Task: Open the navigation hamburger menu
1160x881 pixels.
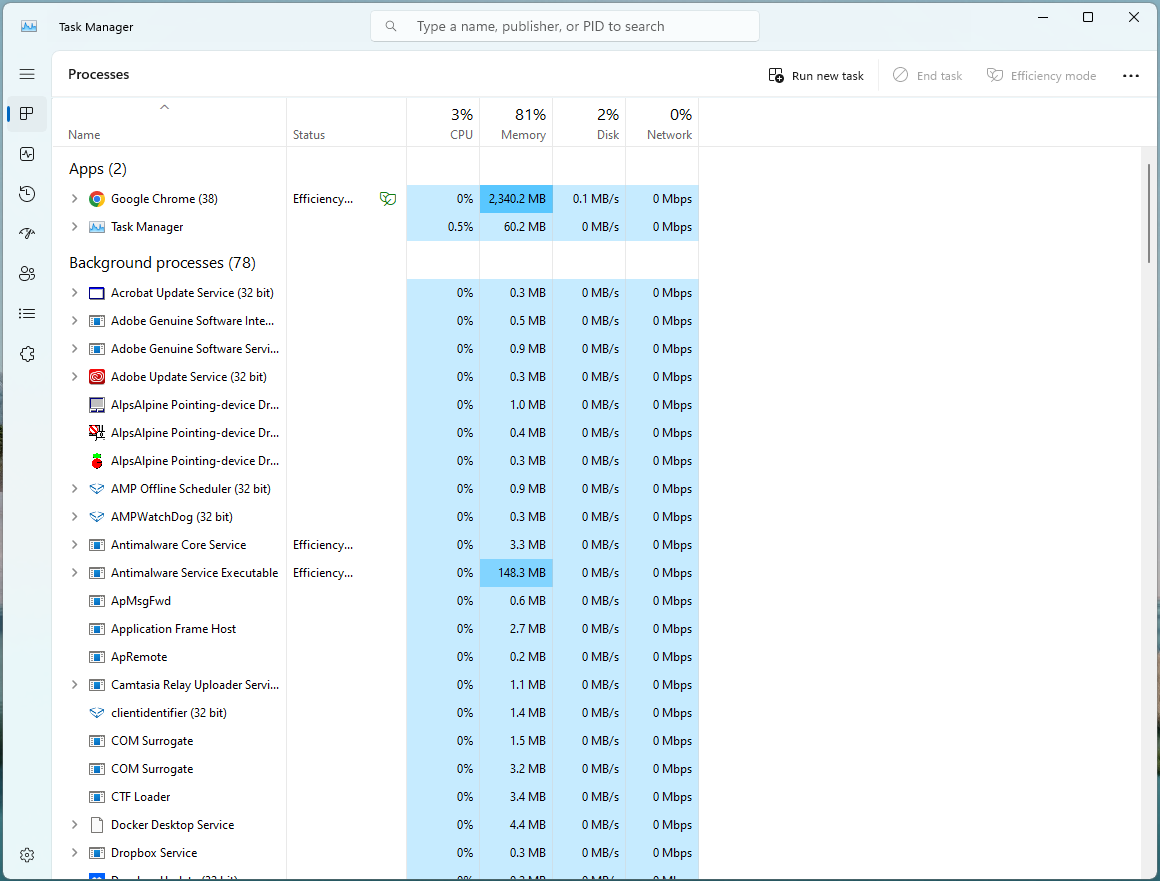Action: point(27,74)
